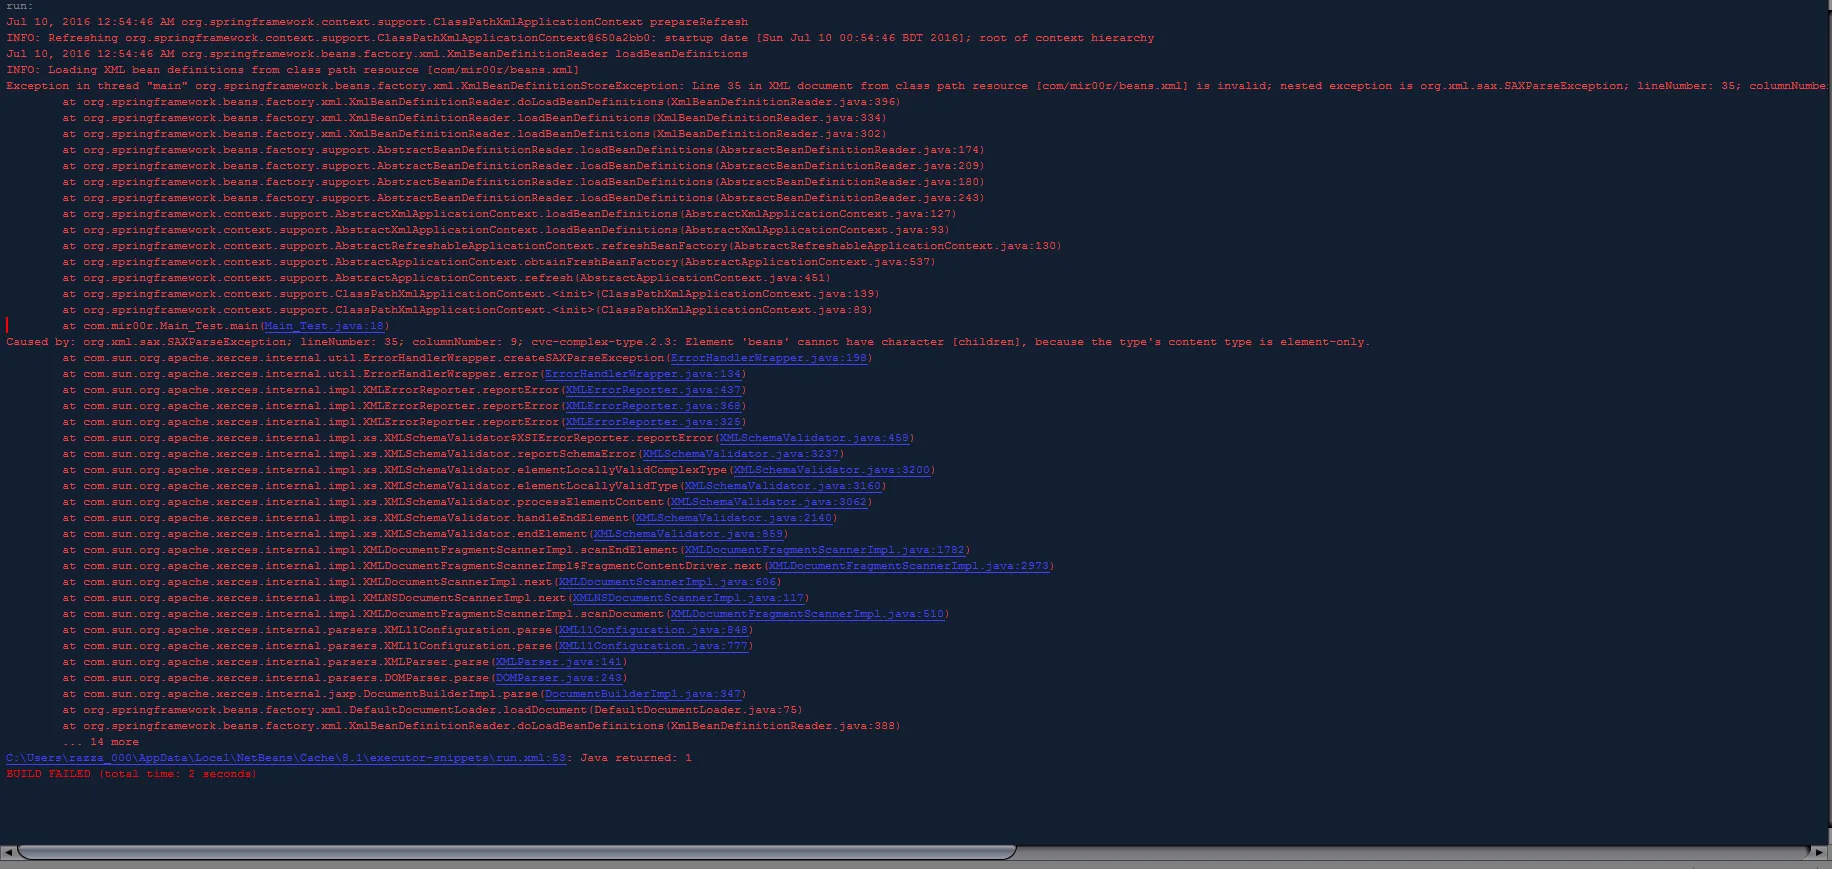Follow the XMLSchemaValidator.java:859 link

click(x=688, y=534)
